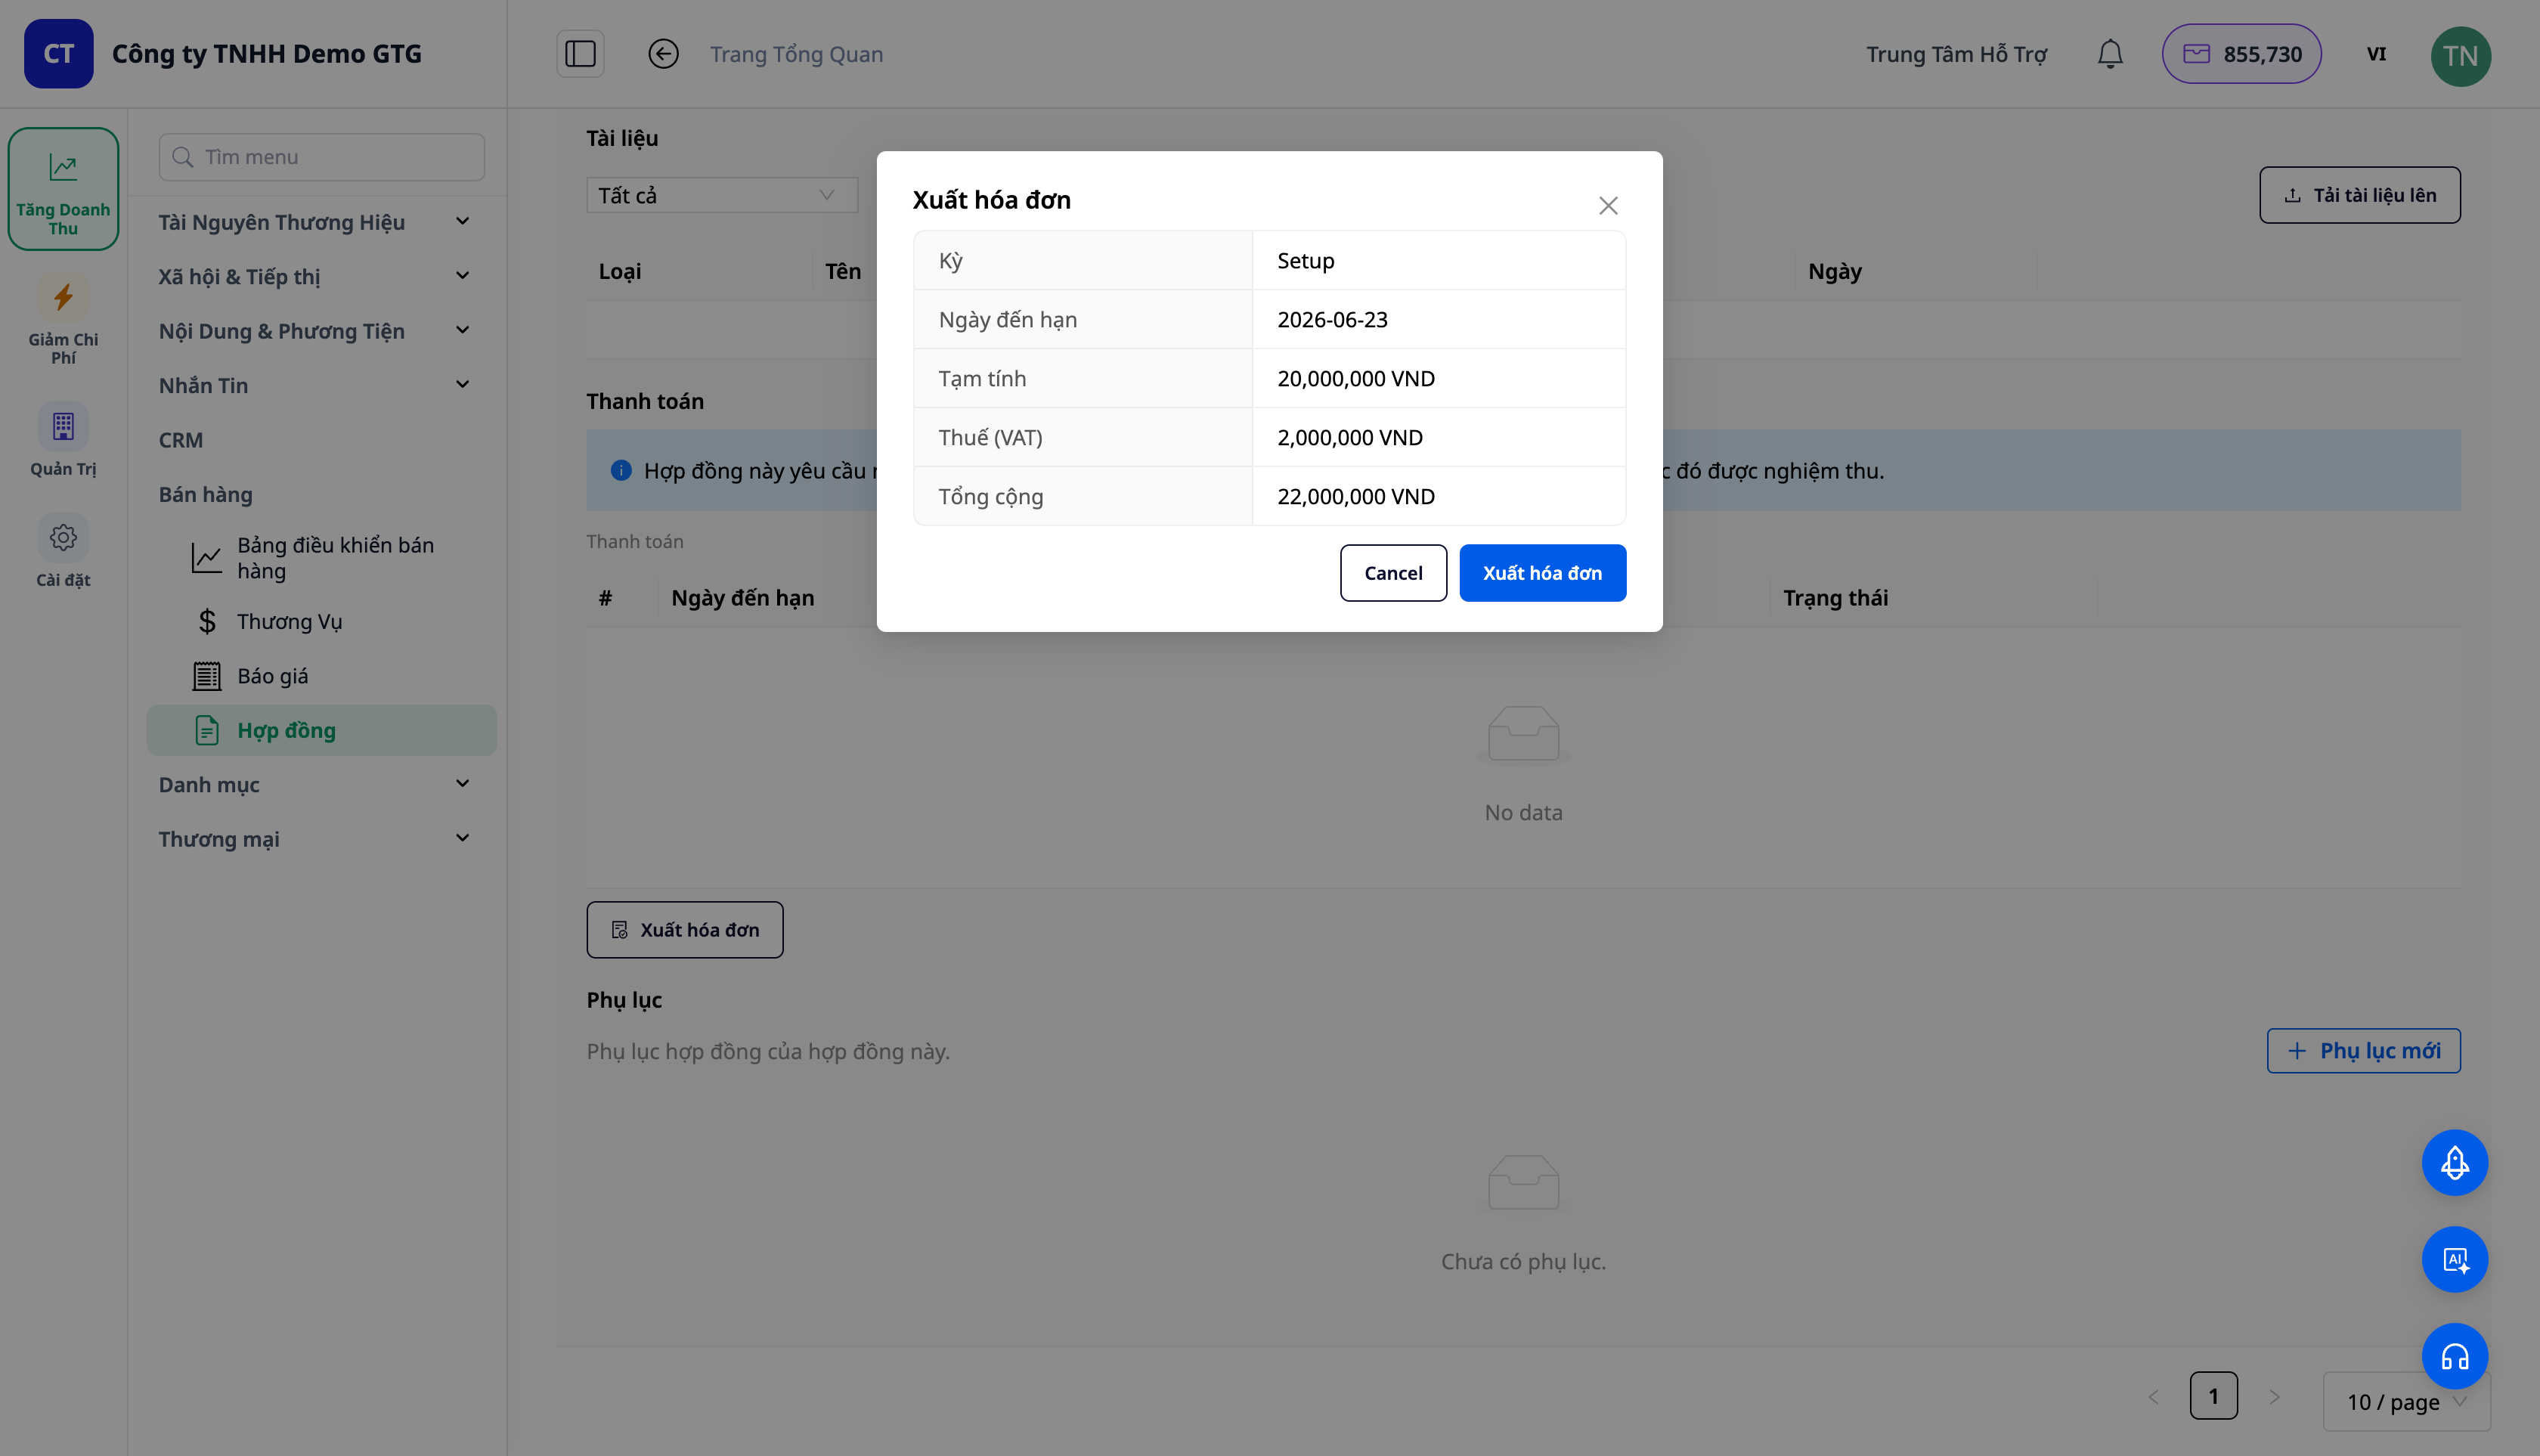The height and width of the screenshot is (1456, 2540).
Task: Toggle the sidebar panel icon
Action: point(580,54)
